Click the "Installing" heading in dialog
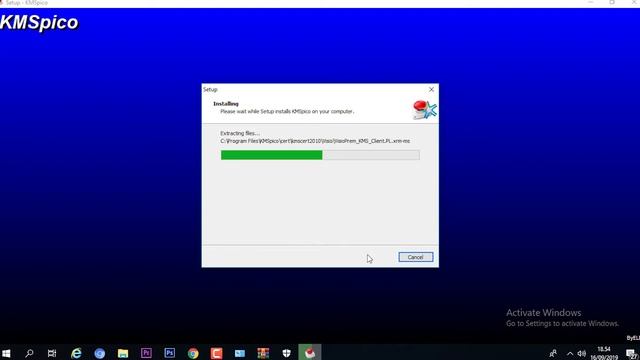640x360 pixels. [226, 104]
